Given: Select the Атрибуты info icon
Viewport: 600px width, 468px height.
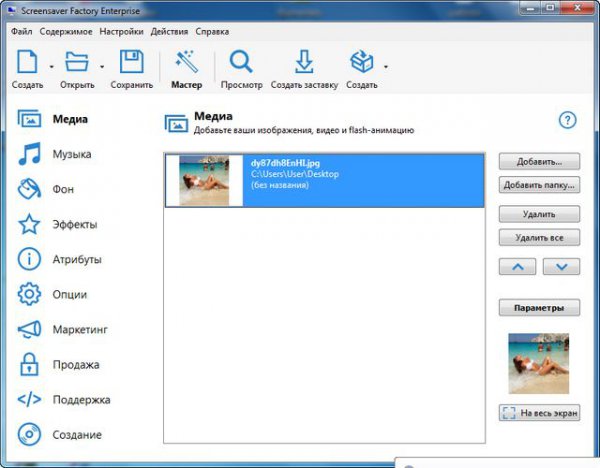Looking at the screenshot, I should click(x=29, y=259).
